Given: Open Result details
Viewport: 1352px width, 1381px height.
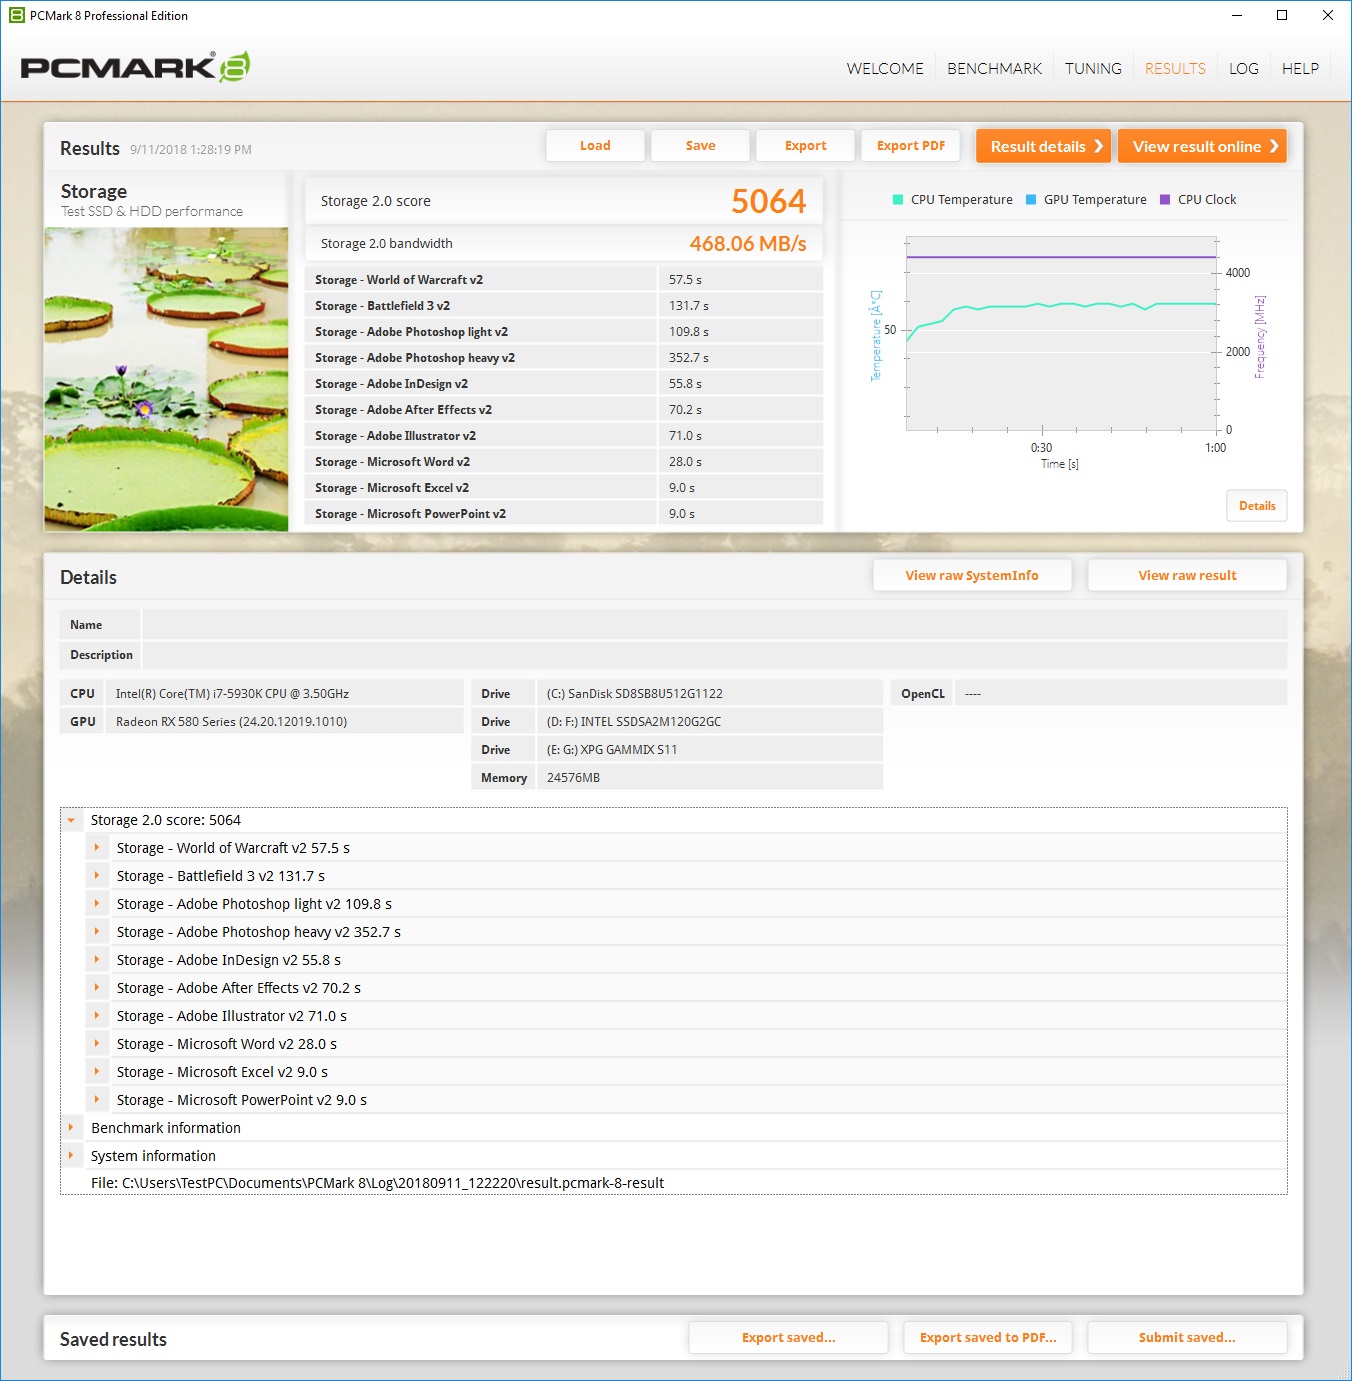Looking at the screenshot, I should click(1045, 146).
